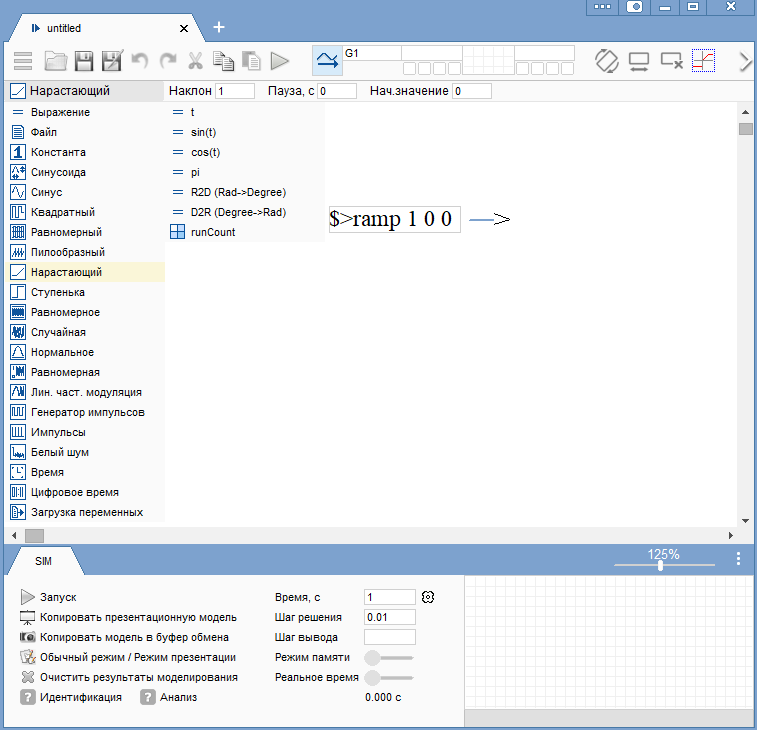This screenshot has width=757, height=730.
Task: Open a new tab with plus
Action: click(x=219, y=28)
